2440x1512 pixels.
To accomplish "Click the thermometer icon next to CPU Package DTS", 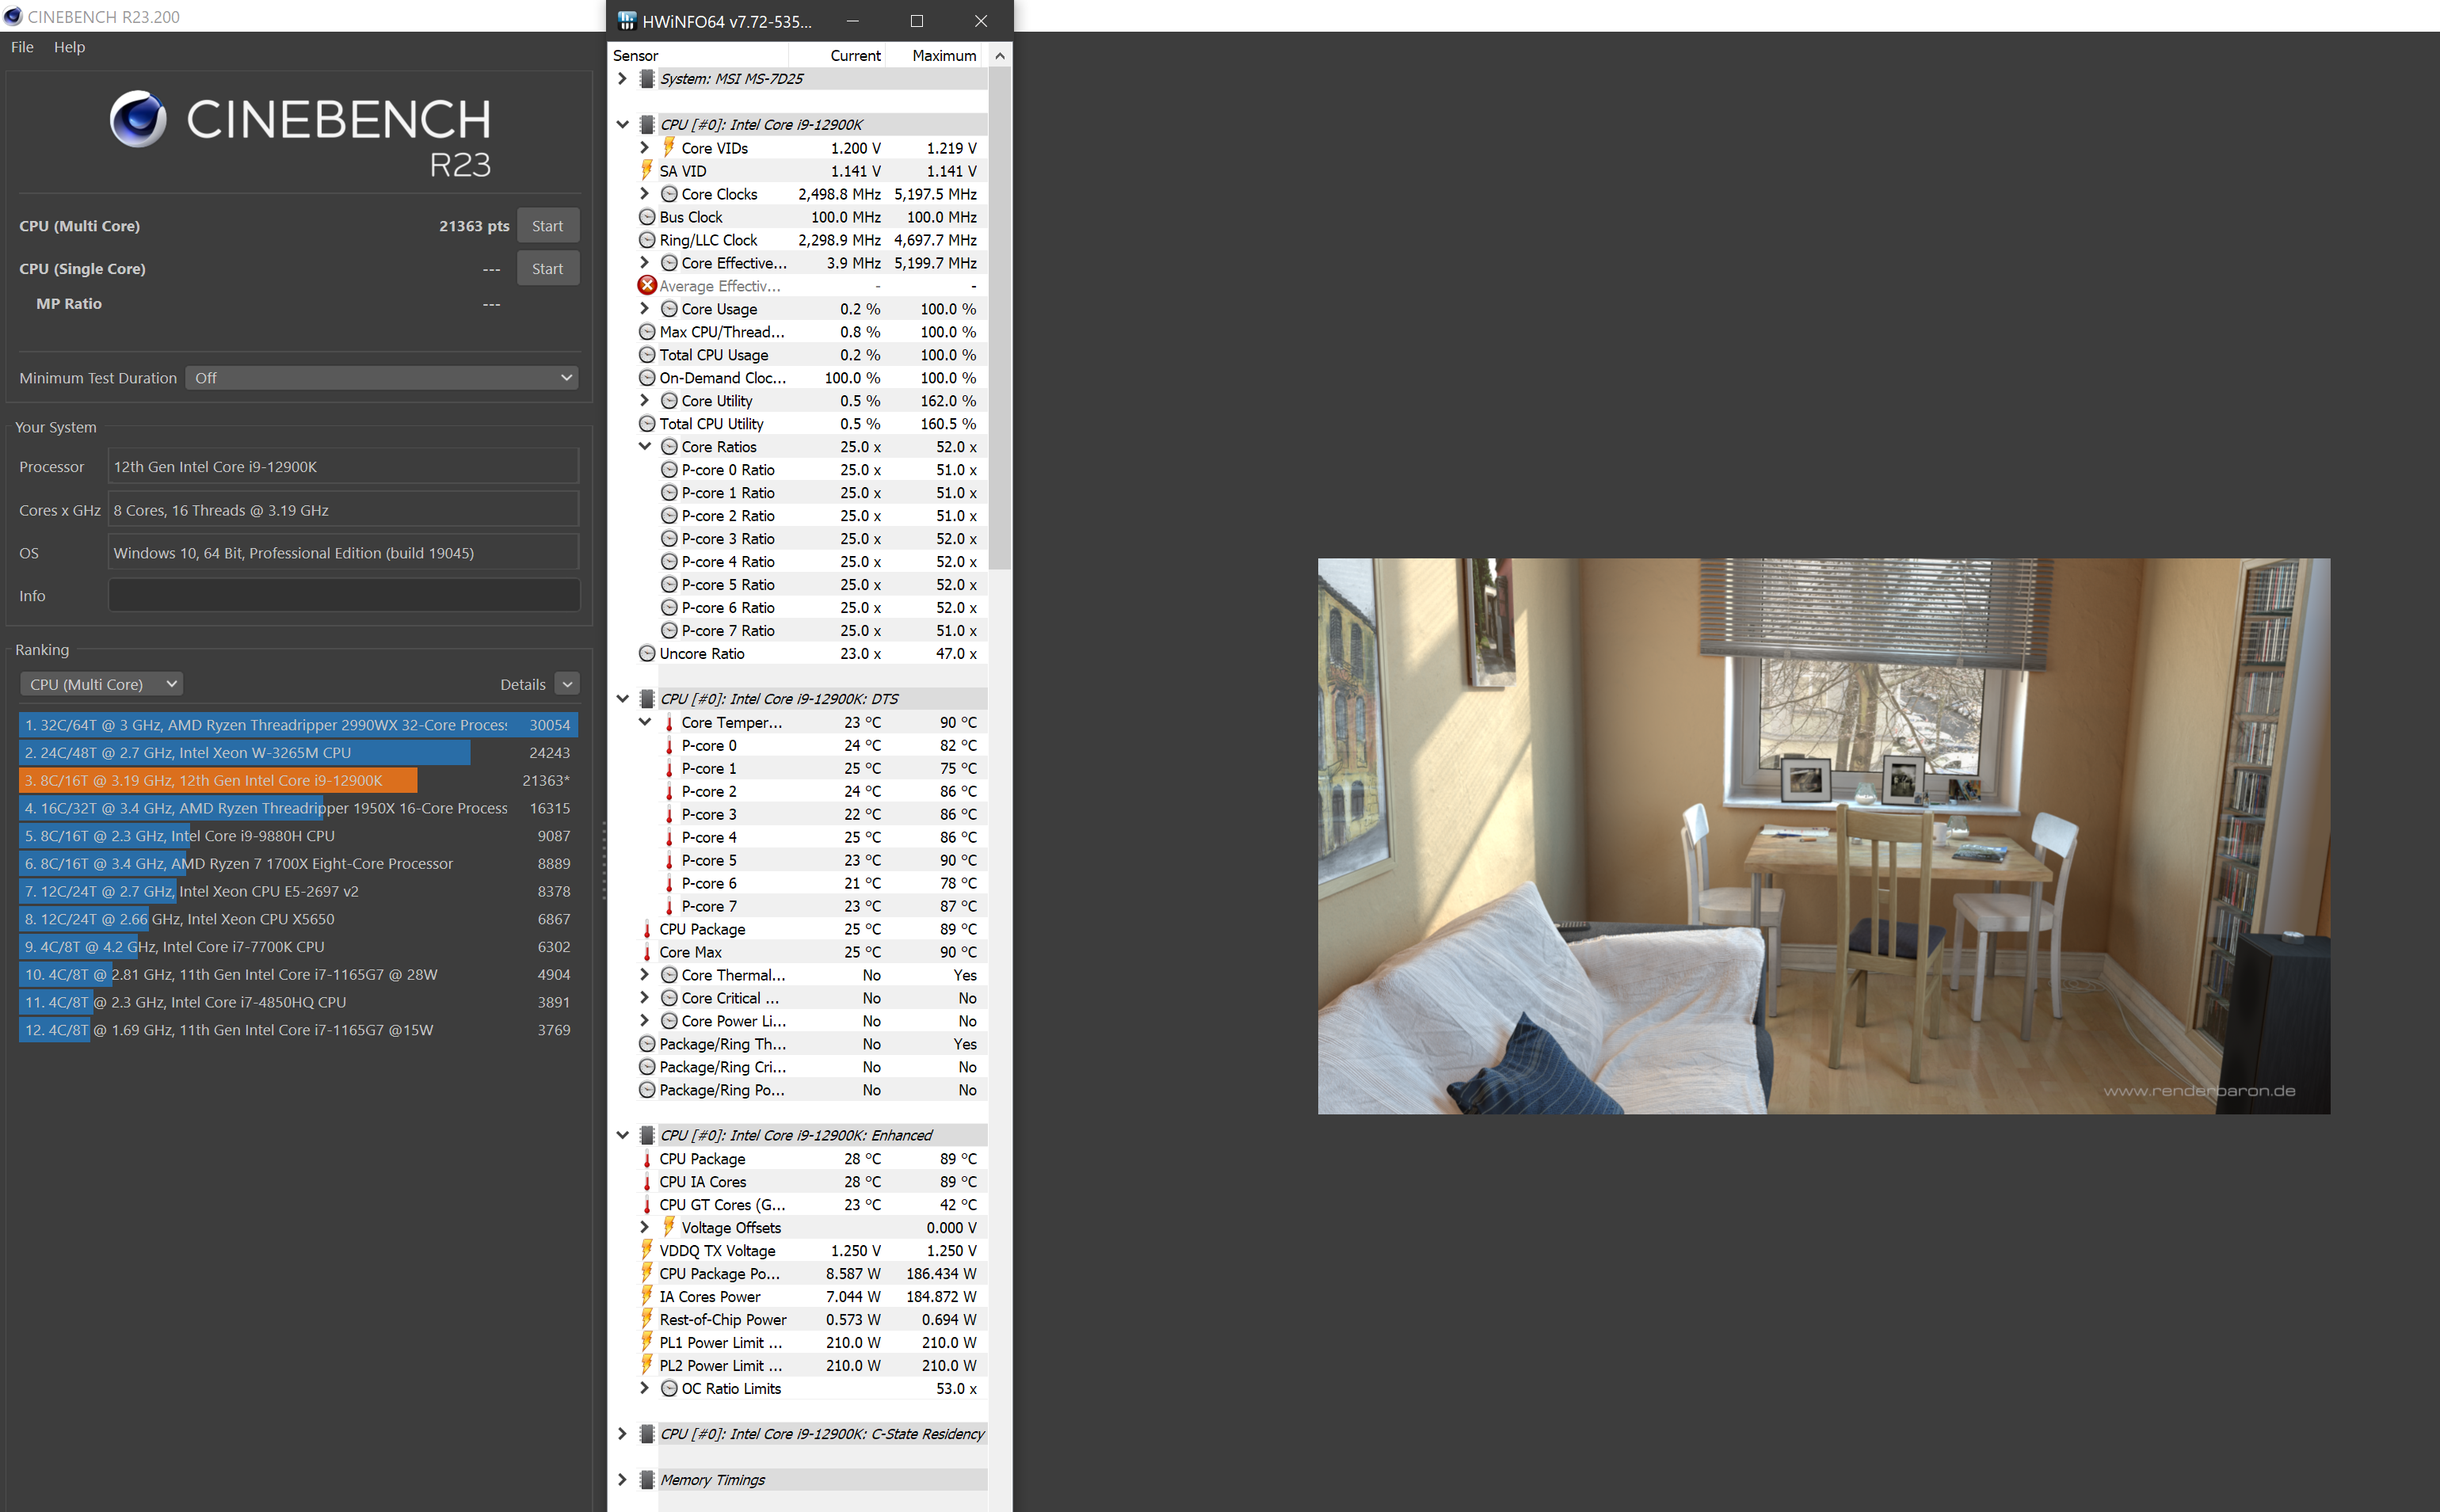I will point(647,929).
